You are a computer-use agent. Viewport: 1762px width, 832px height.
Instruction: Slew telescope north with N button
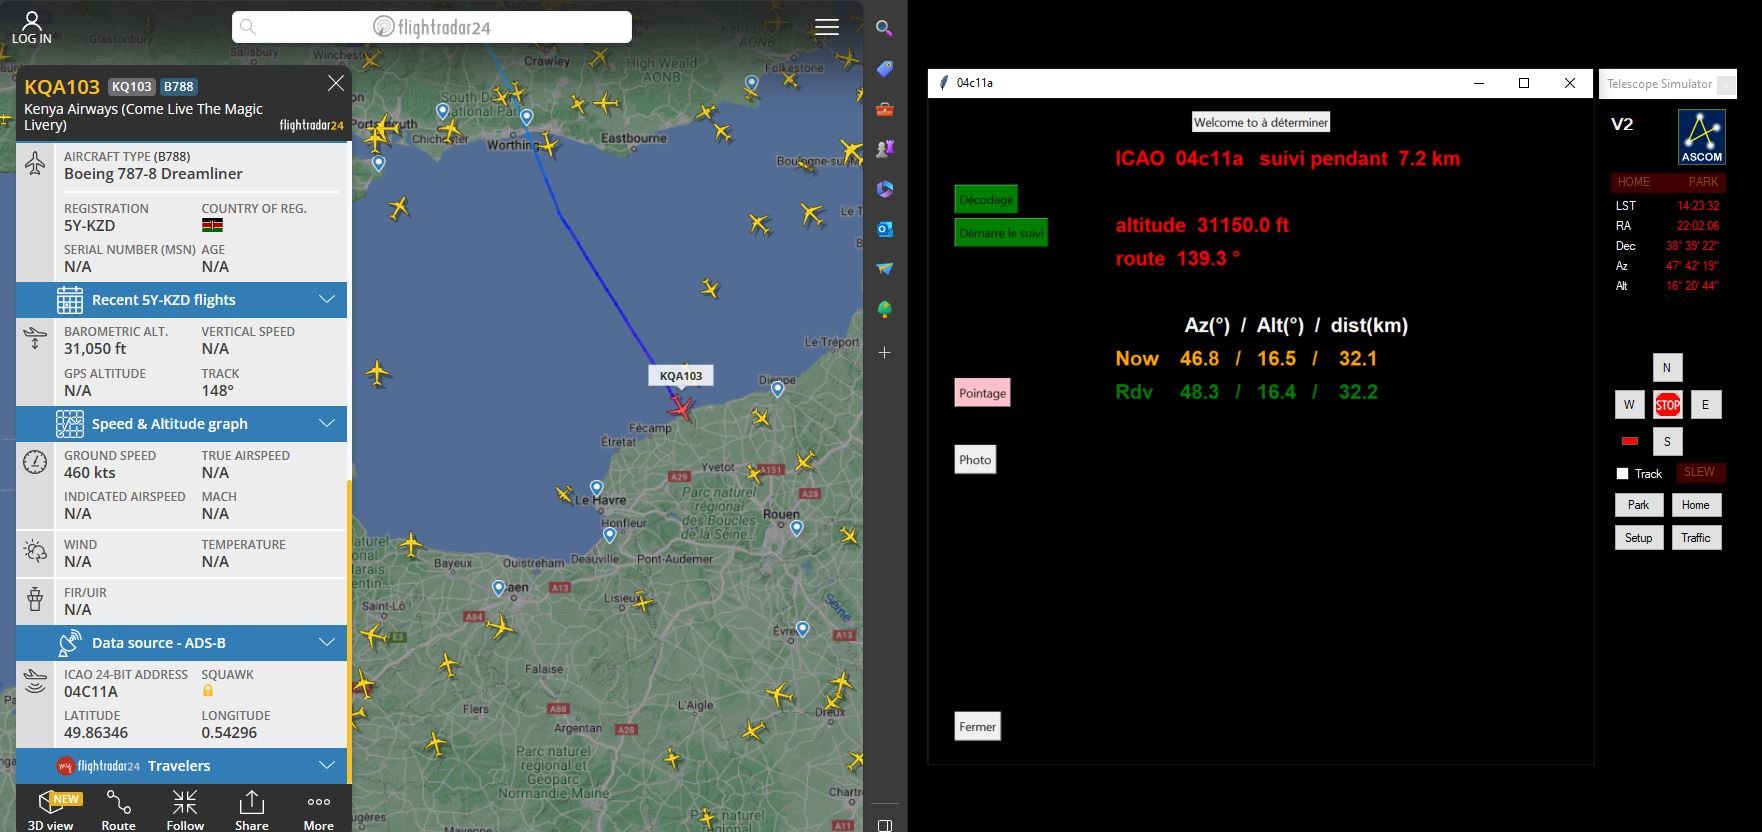point(1667,367)
